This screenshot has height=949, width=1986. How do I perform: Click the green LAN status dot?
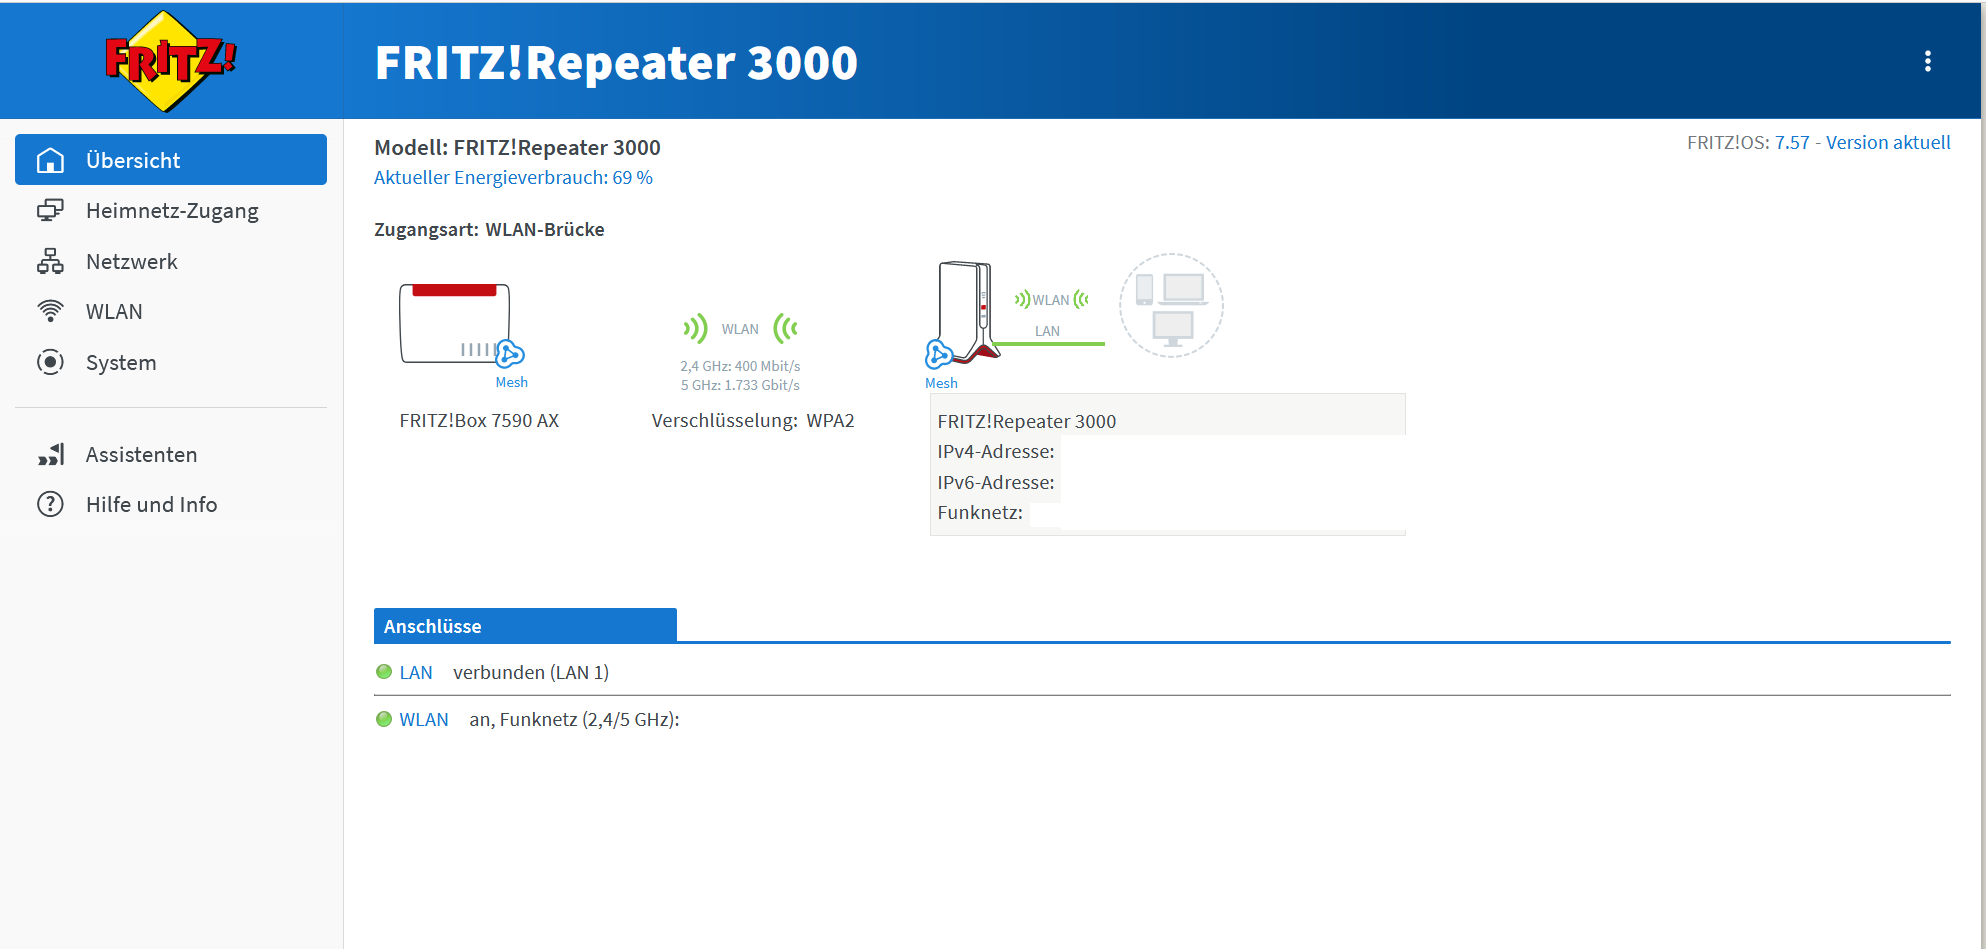tap(384, 672)
